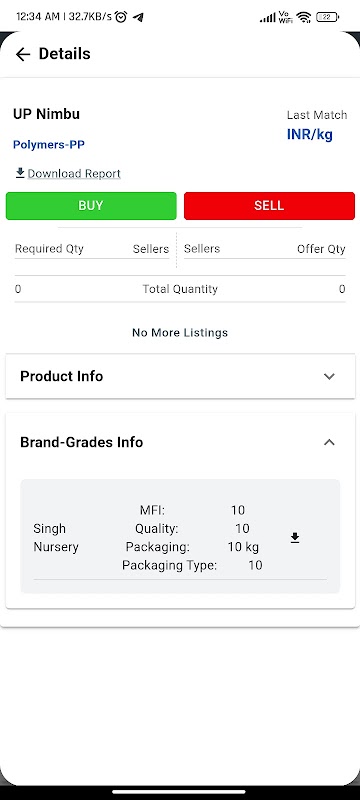The width and height of the screenshot is (360, 800).
Task: Tap the Required Qty column header
Action: (x=49, y=249)
